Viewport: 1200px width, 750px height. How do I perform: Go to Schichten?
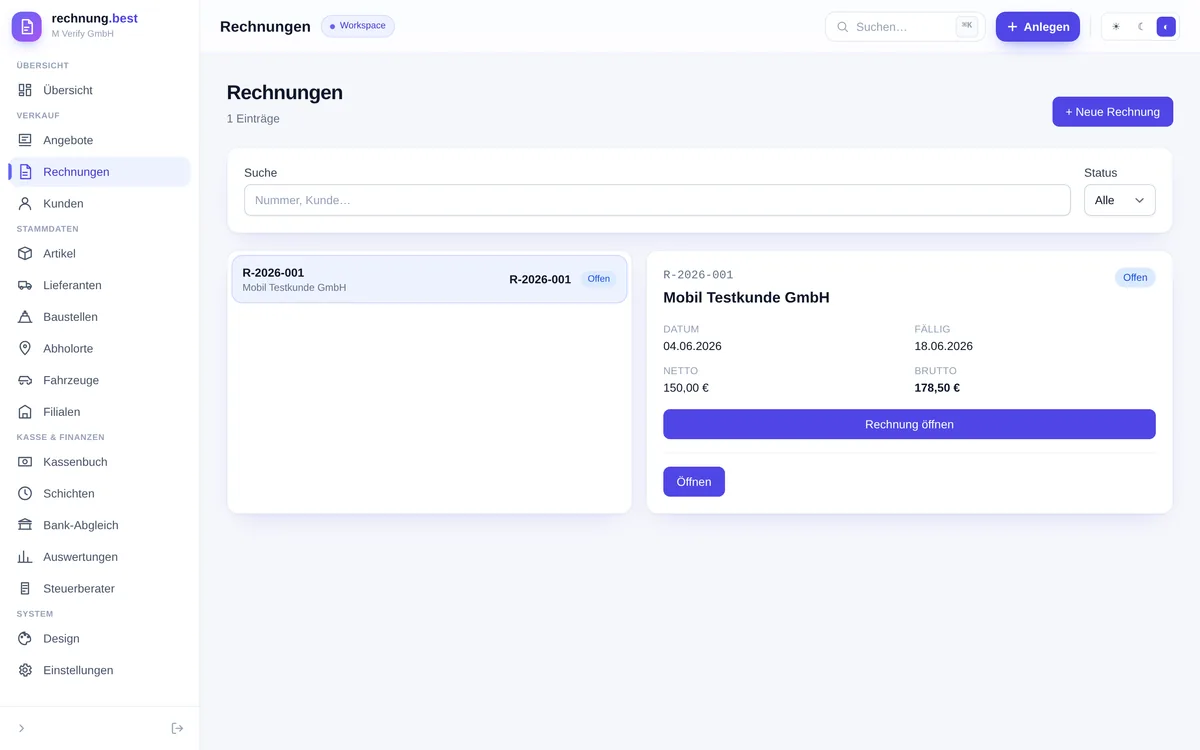tap(99, 493)
